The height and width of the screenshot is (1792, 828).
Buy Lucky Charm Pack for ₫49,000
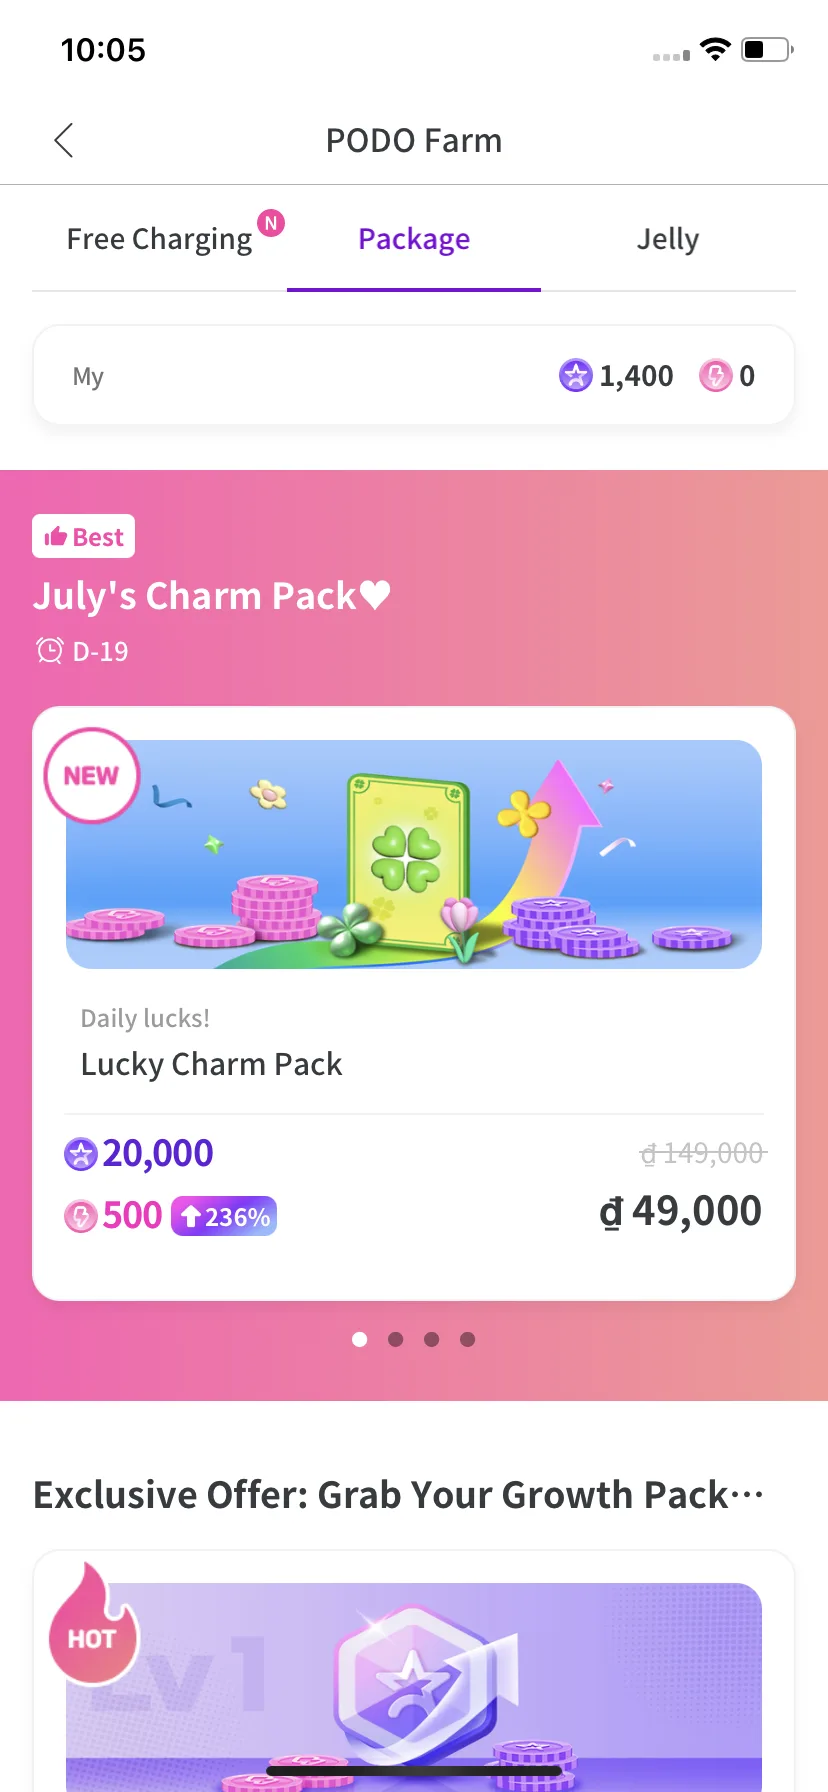(680, 1211)
